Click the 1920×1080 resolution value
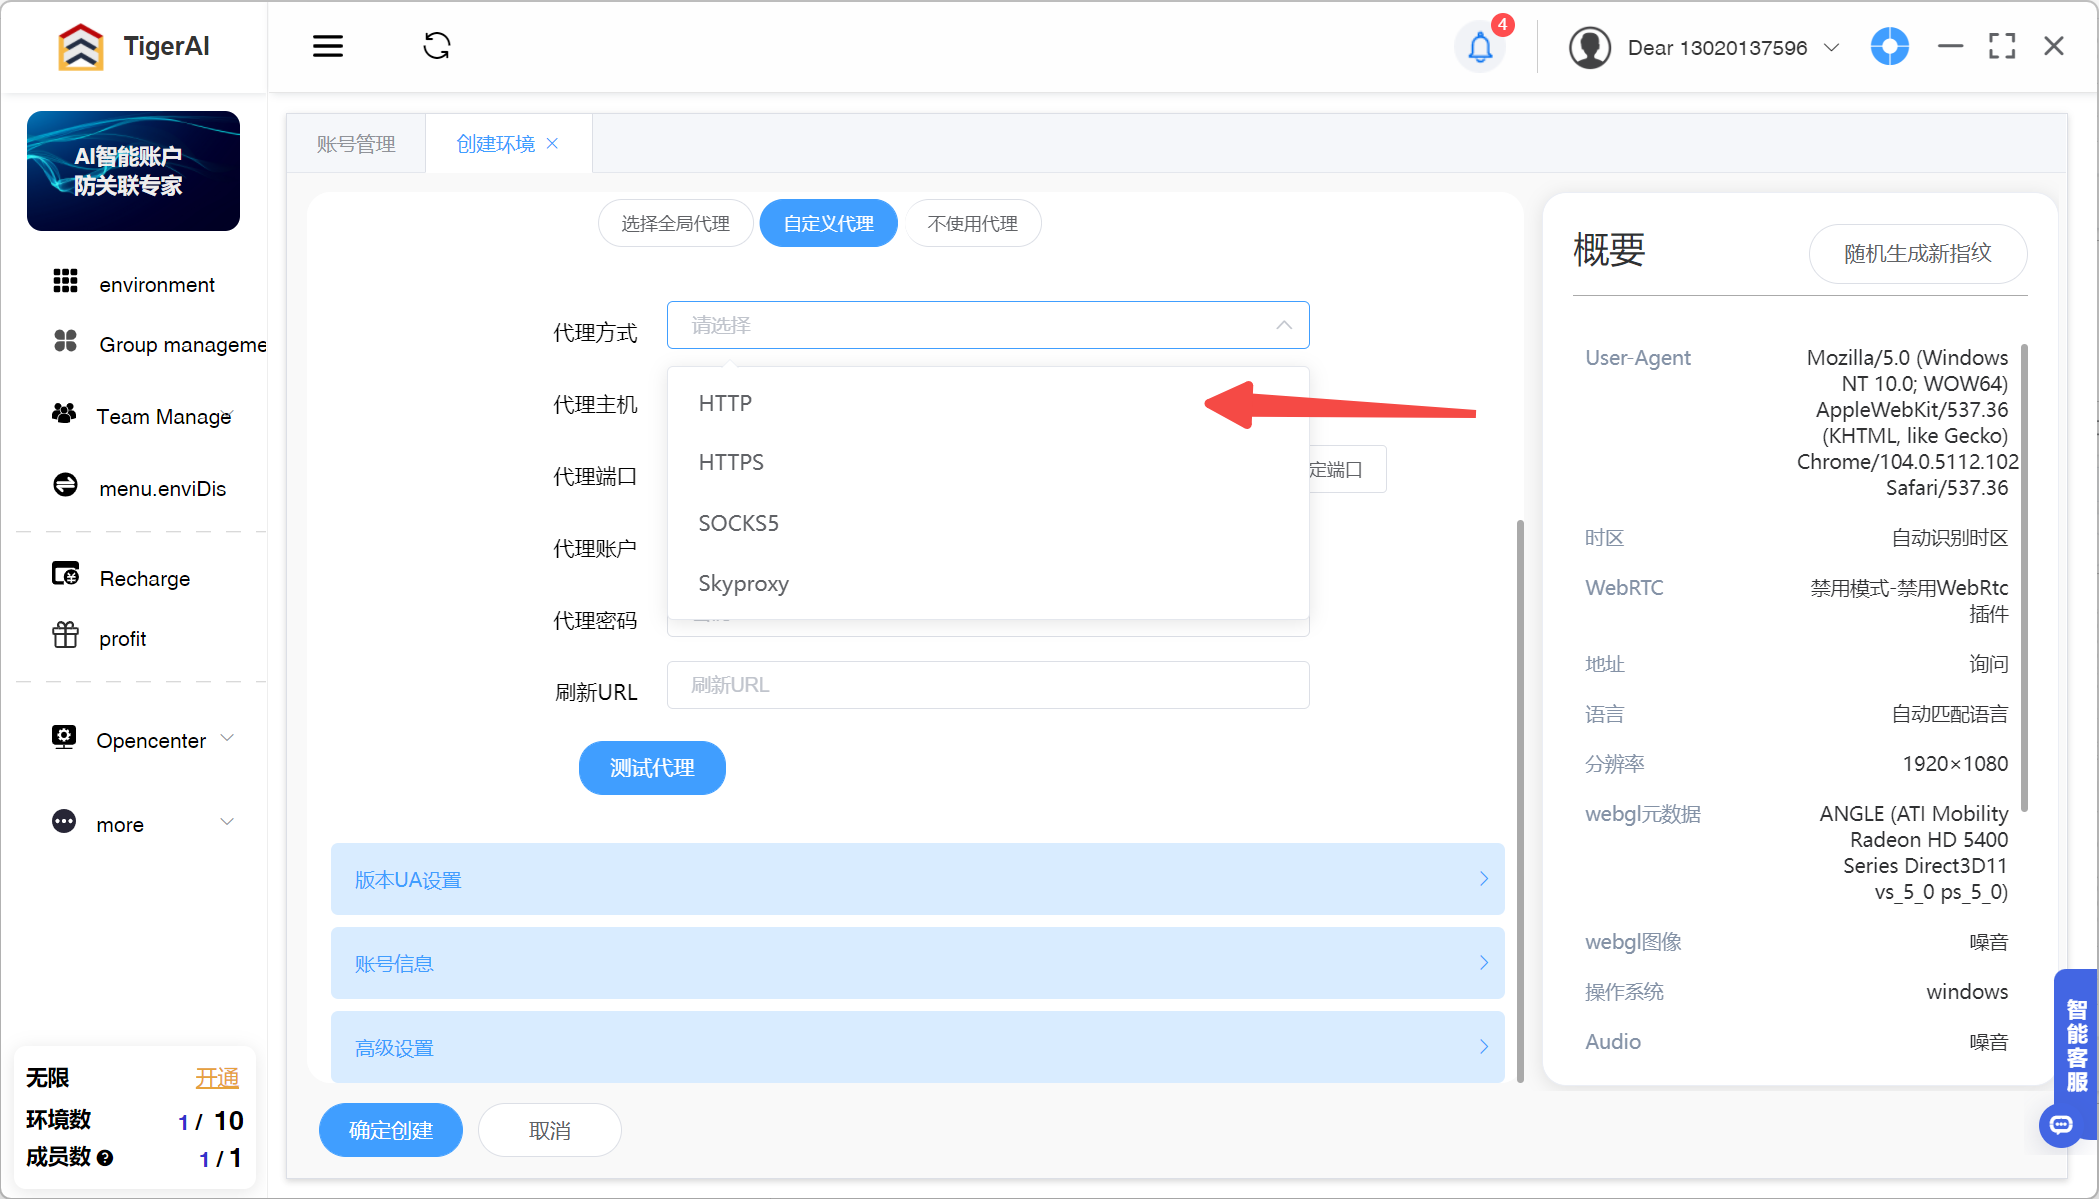This screenshot has height=1199, width=2099. pyautogui.click(x=1955, y=763)
